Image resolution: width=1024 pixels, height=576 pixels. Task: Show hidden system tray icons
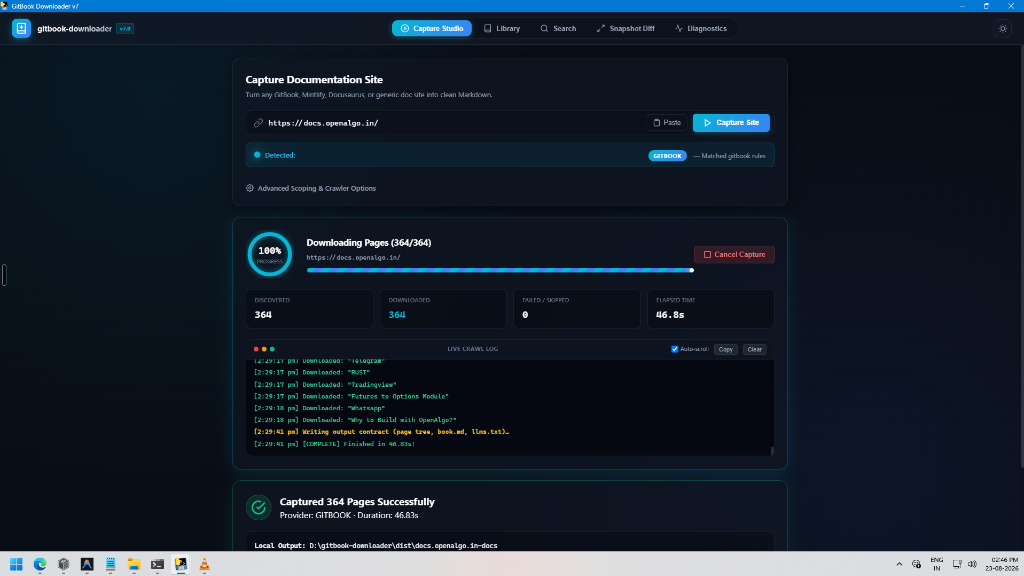tap(899, 564)
